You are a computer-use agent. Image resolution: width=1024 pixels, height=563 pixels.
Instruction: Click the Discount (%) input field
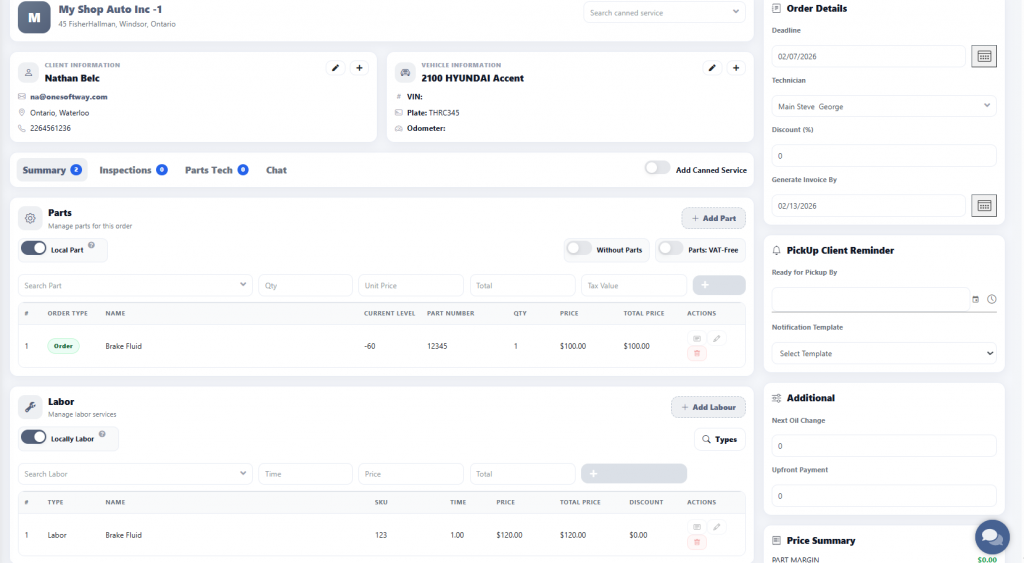pos(884,156)
